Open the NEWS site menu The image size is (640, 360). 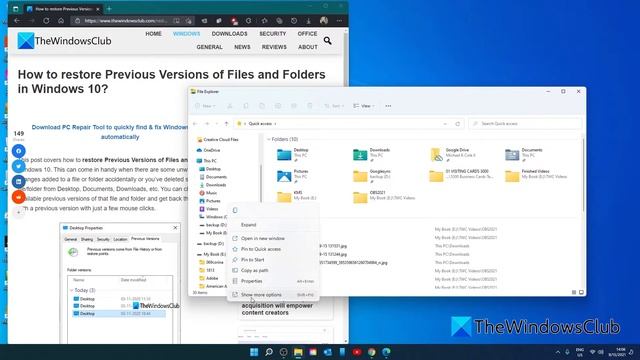click(x=242, y=47)
